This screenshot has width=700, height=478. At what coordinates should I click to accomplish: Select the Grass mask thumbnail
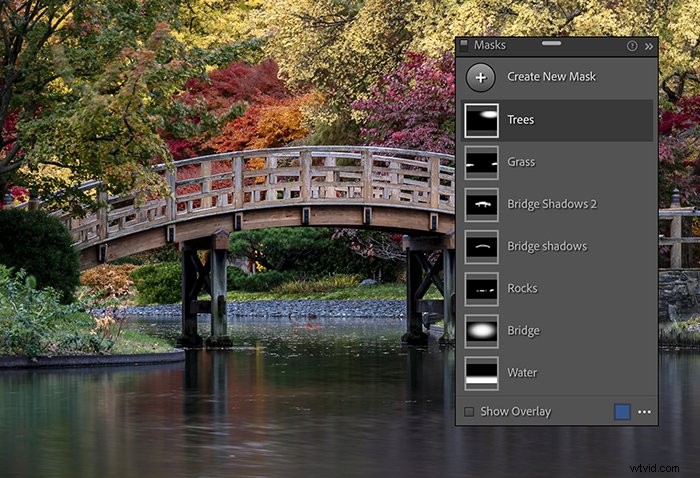(481, 163)
